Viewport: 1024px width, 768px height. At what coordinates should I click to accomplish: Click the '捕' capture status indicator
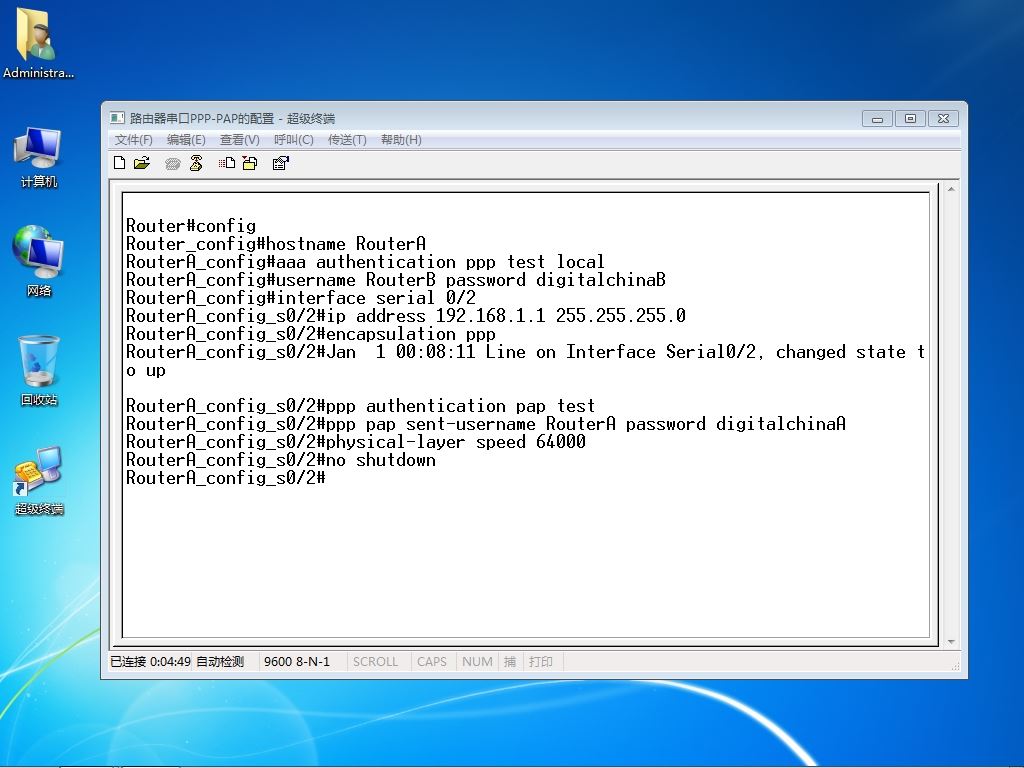tap(510, 662)
